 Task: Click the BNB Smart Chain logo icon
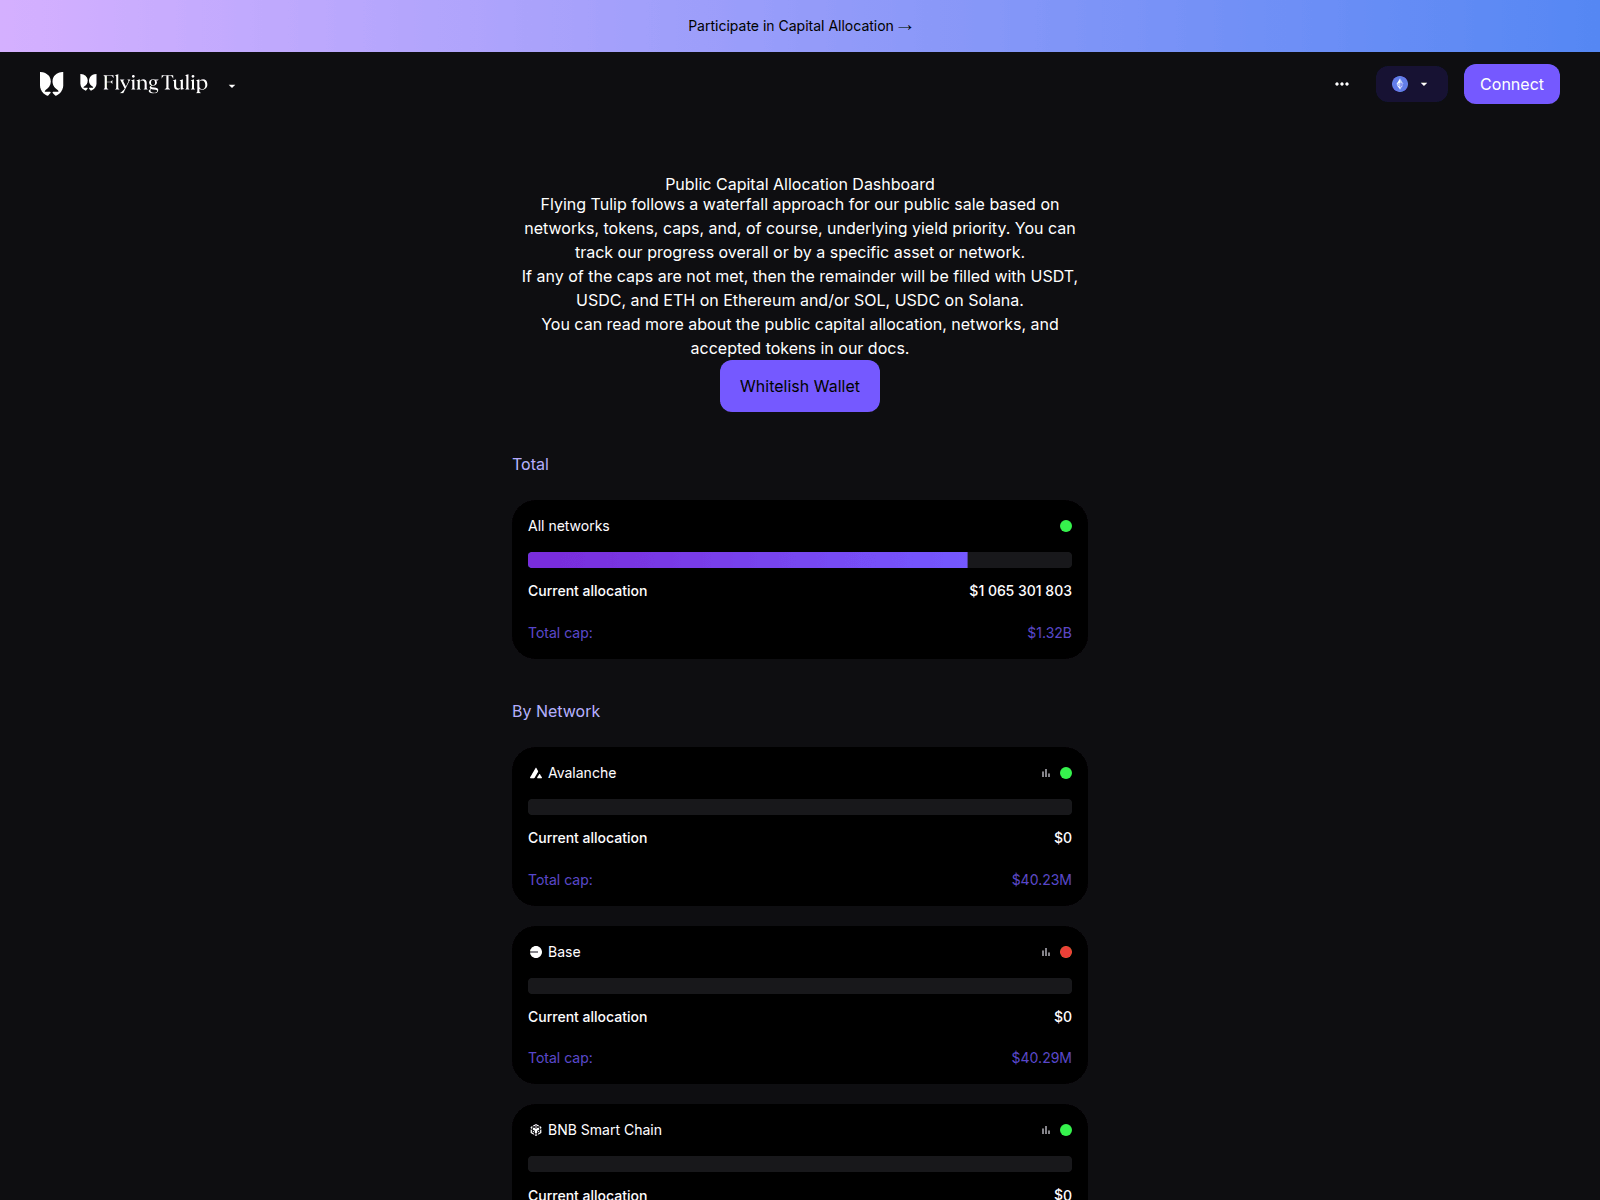[x=536, y=1130]
